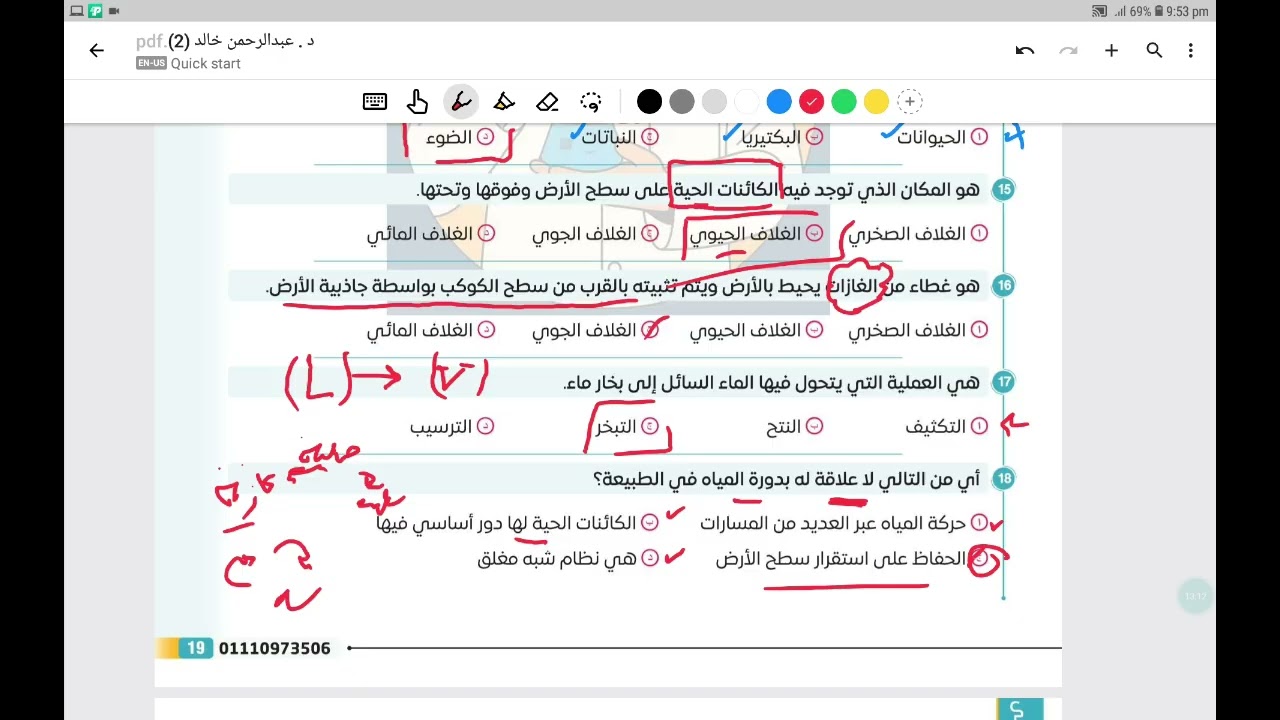1280x720 pixels.
Task: Pick الغلاف المائي under question 15
Action: pyautogui.click(x=431, y=233)
